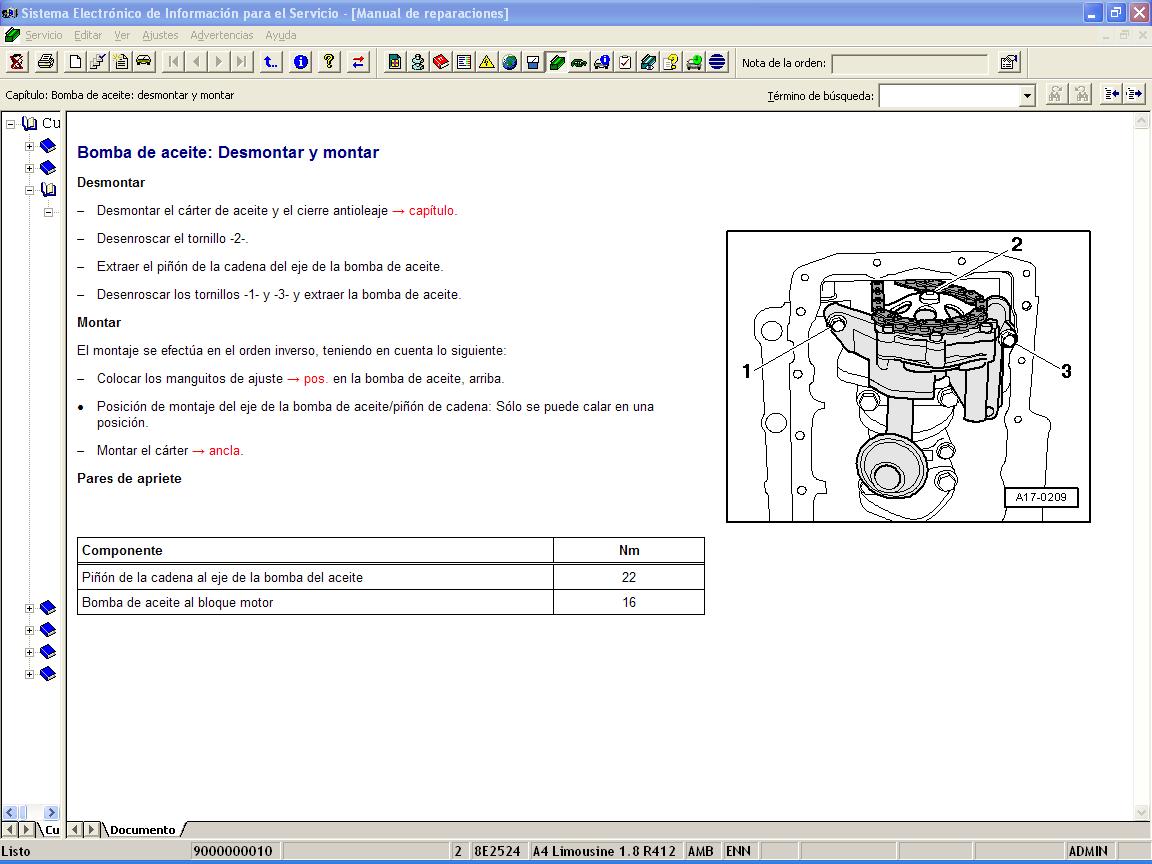Click the red book toolbar icon

[x=441, y=62]
